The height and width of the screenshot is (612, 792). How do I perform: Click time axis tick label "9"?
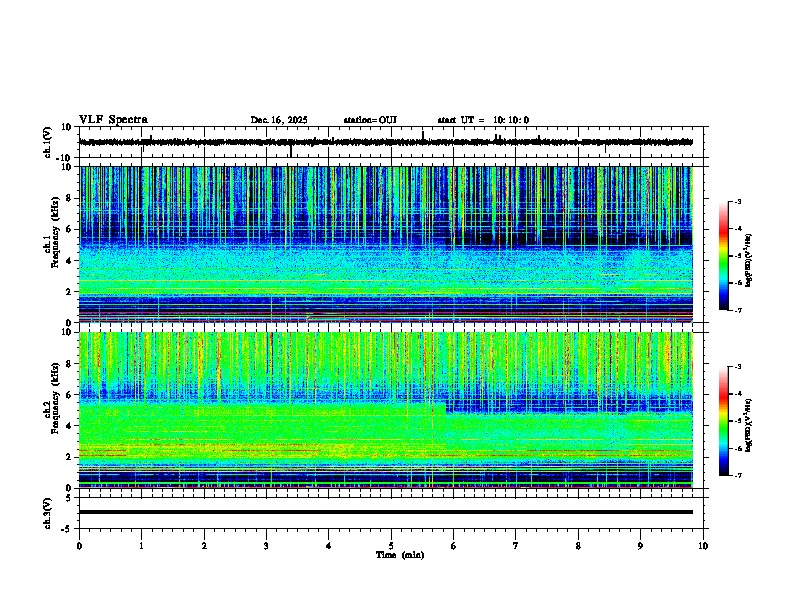point(640,546)
